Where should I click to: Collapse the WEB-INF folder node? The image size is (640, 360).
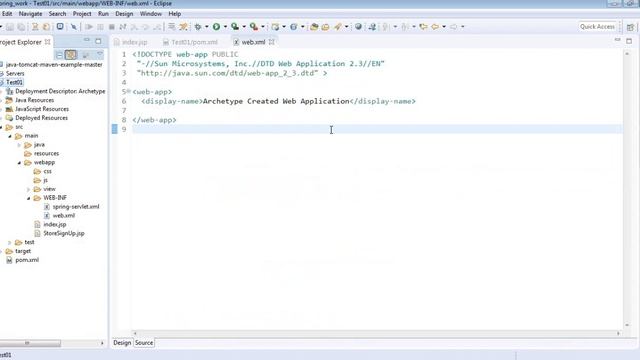tap(29, 198)
